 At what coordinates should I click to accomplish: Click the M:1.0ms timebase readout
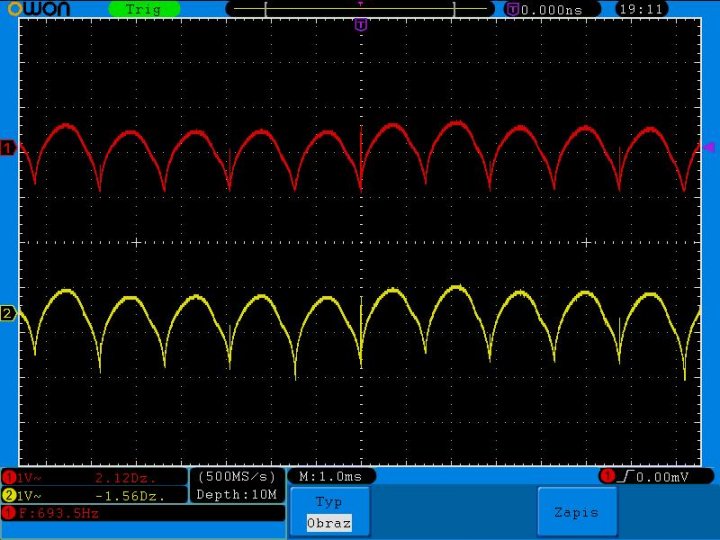pos(331,476)
